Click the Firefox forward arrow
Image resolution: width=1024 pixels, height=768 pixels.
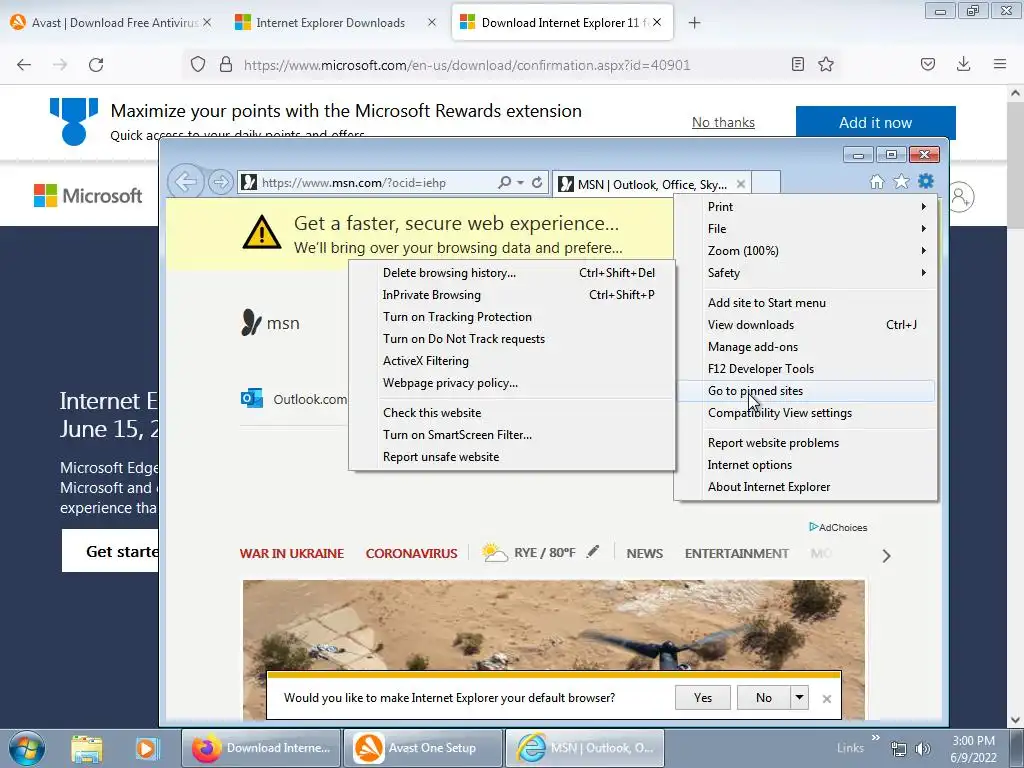(60, 65)
